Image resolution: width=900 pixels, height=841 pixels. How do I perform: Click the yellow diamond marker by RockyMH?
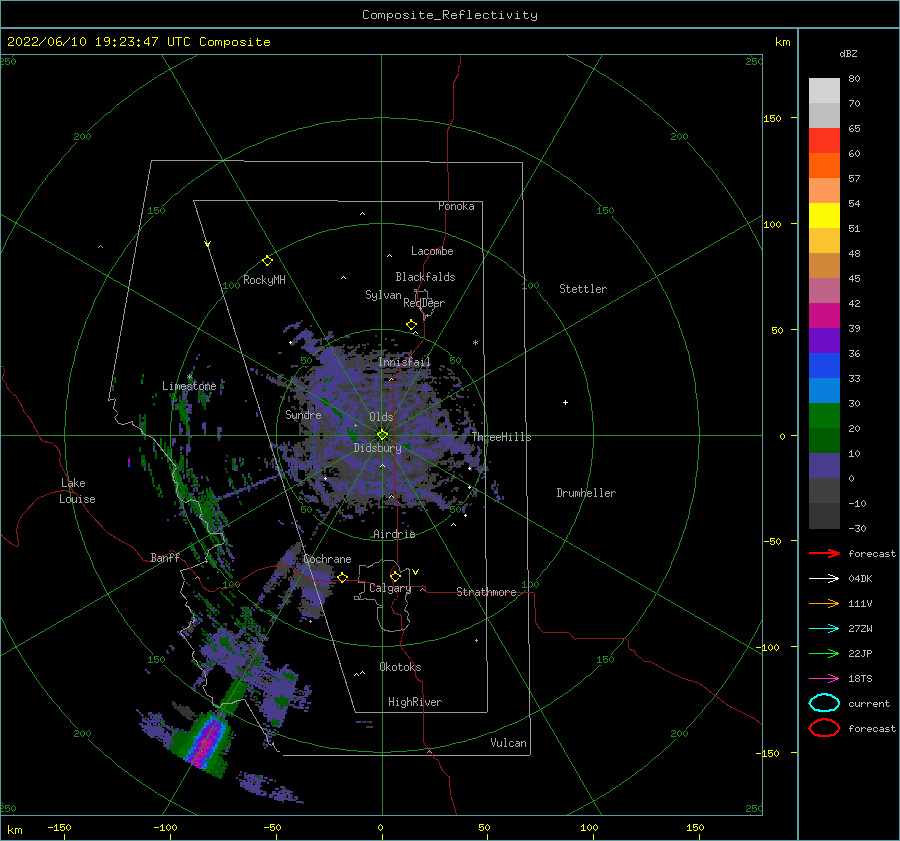267,261
